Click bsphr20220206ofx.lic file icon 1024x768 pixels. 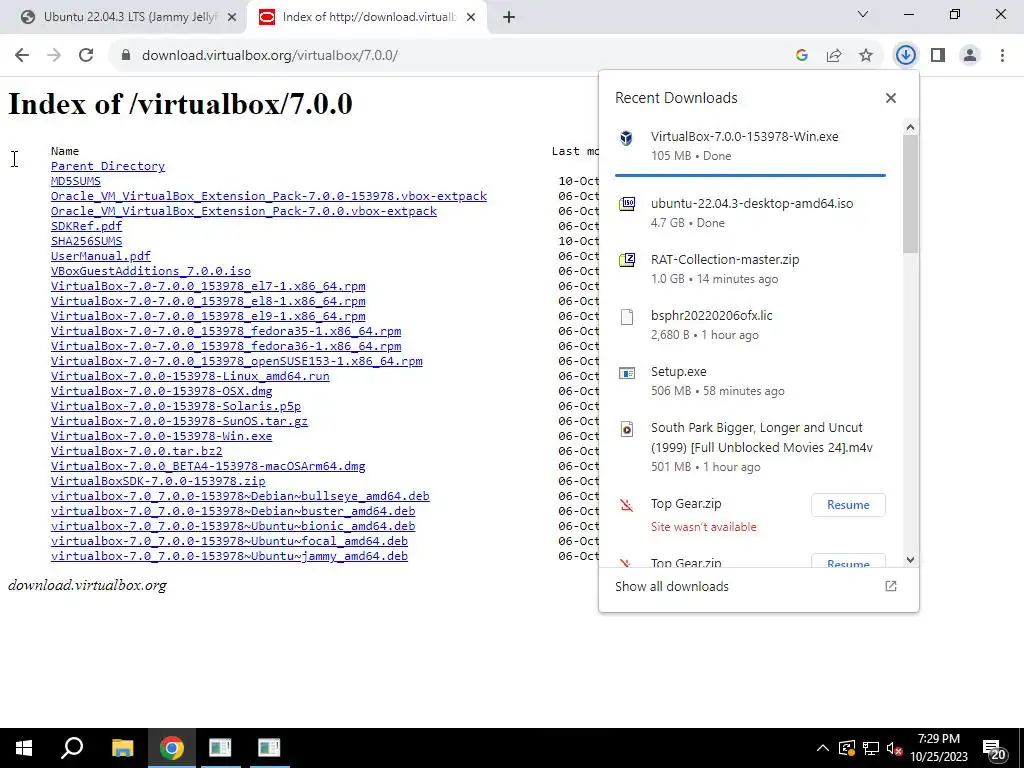pyautogui.click(x=627, y=317)
